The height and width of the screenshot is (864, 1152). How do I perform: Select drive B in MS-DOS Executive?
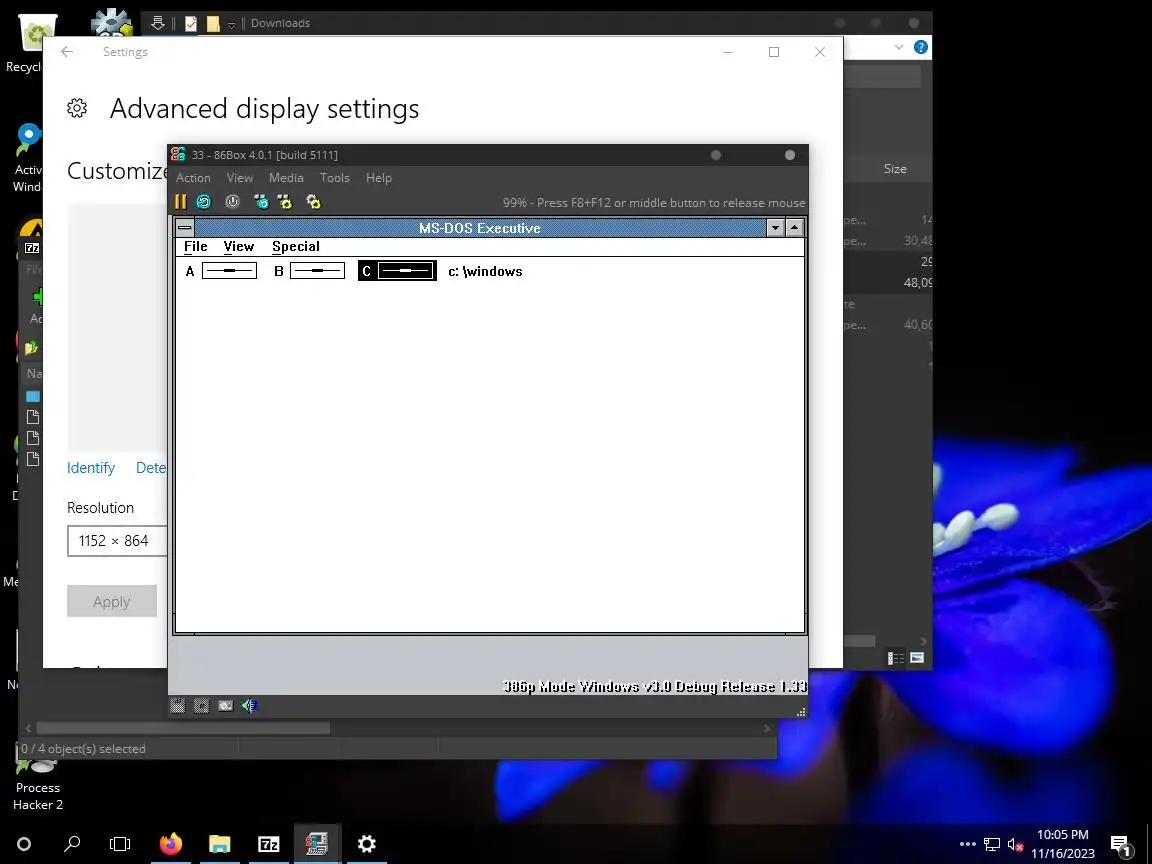(x=309, y=271)
